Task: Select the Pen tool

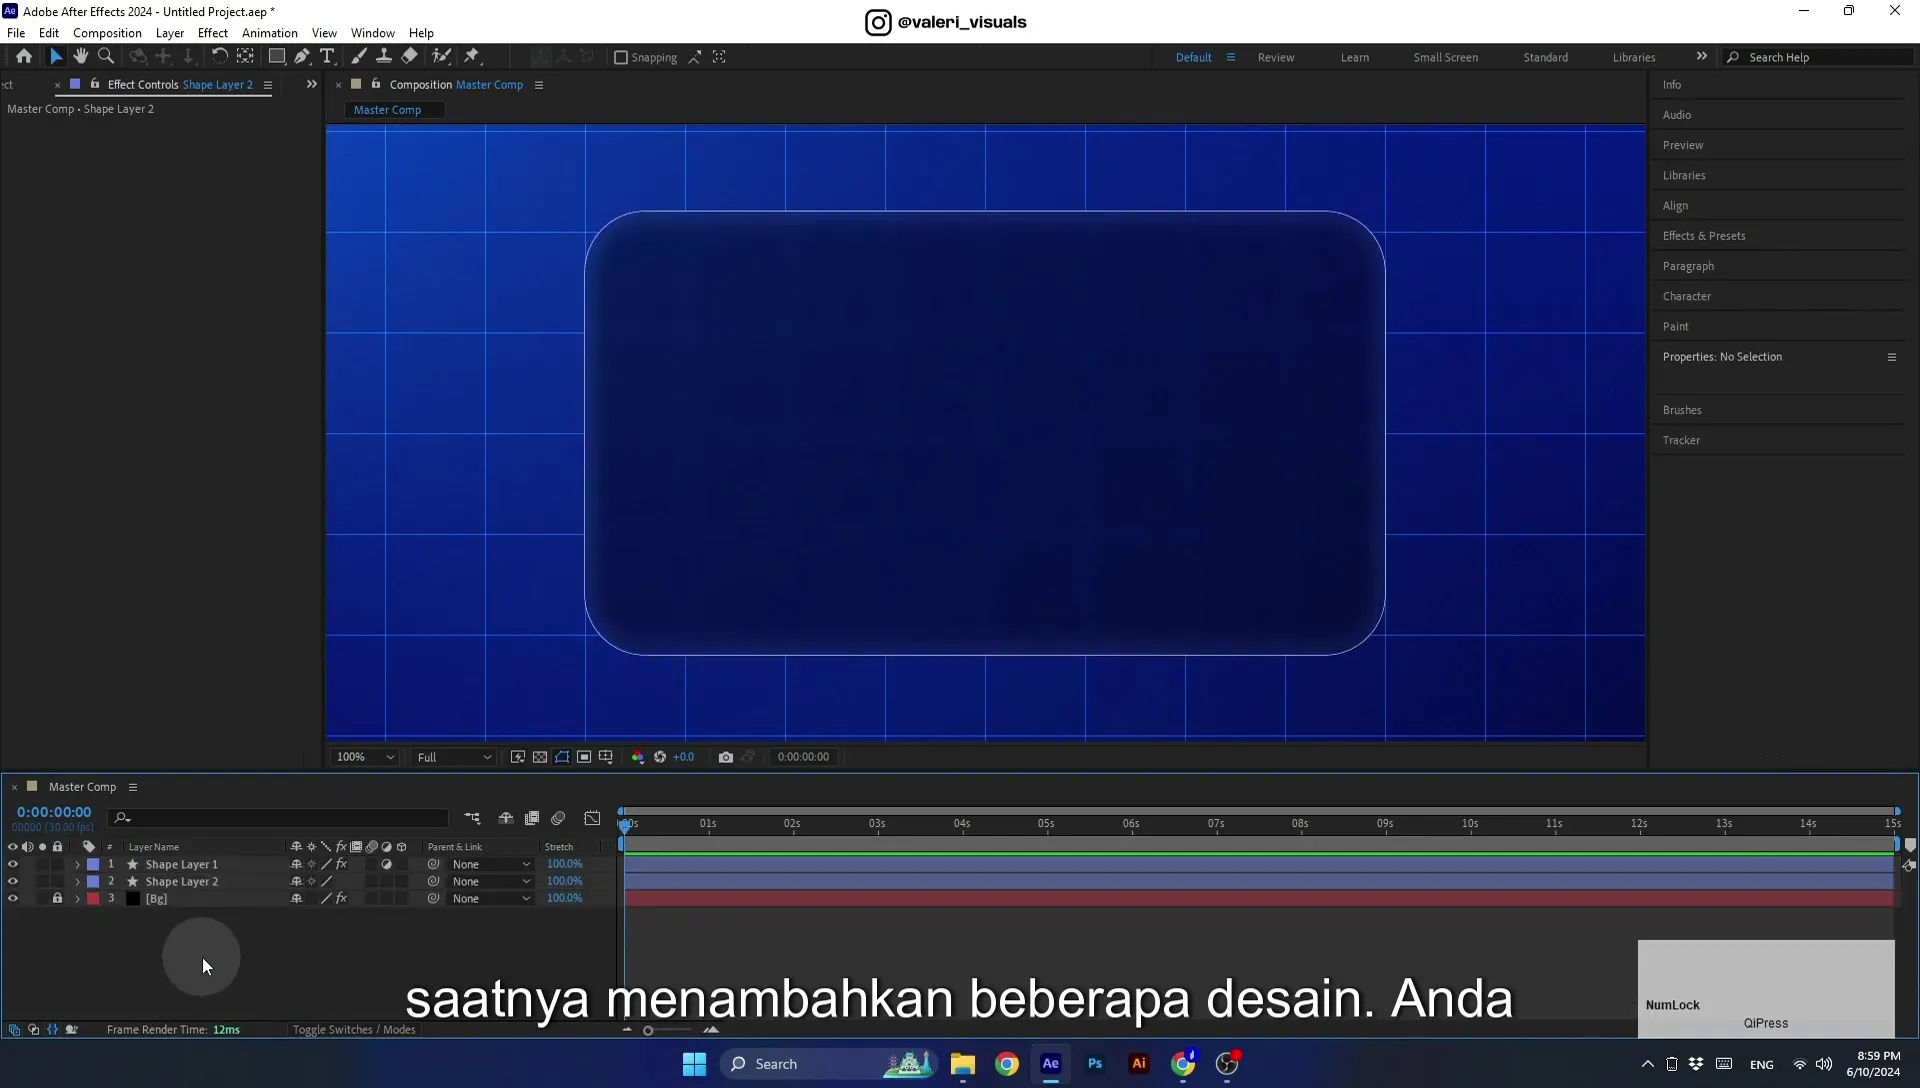Action: click(302, 57)
